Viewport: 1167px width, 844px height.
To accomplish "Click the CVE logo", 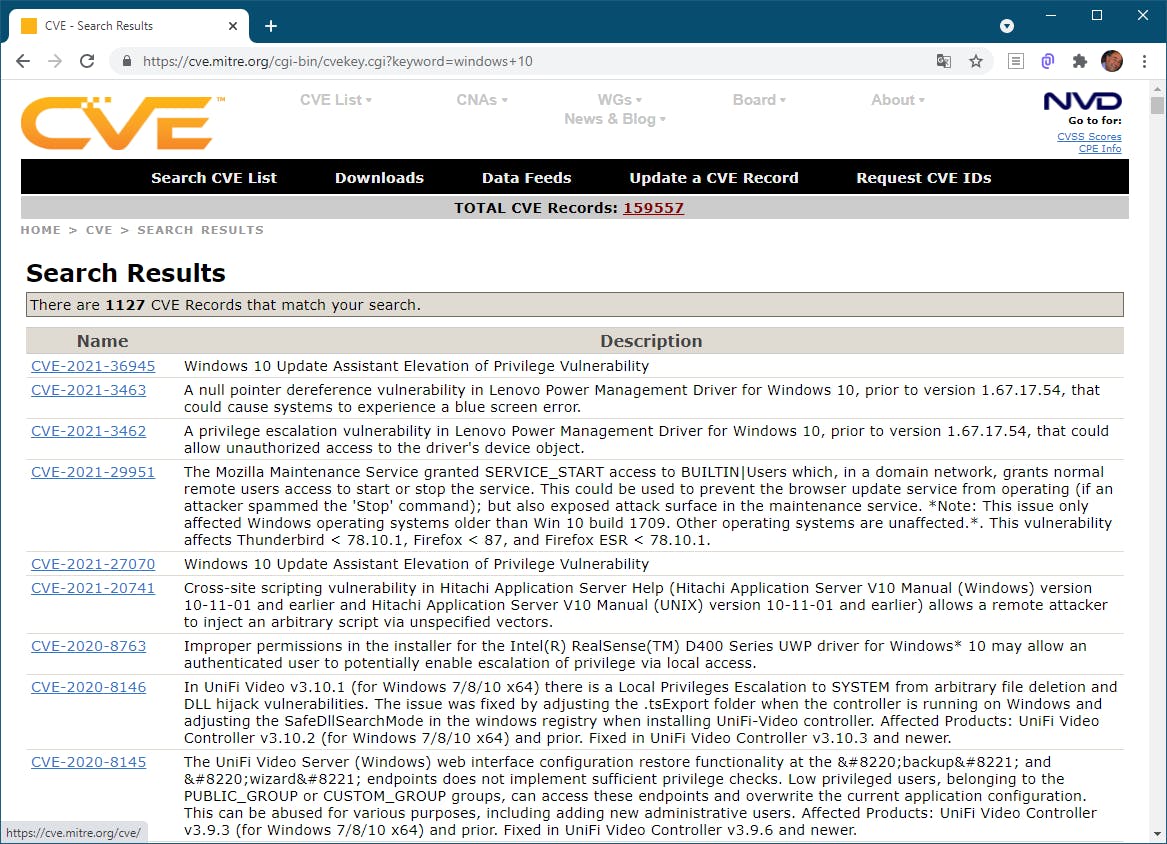I will click(x=120, y=122).
